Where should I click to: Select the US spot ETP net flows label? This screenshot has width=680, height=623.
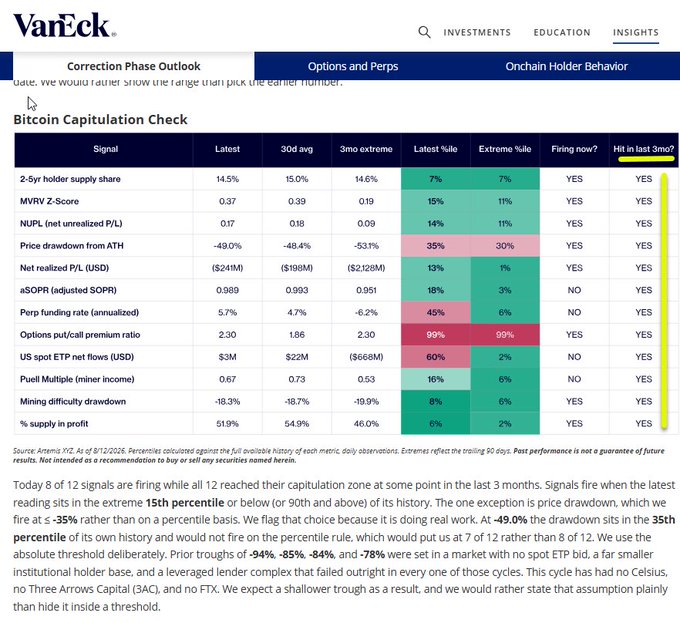coord(77,357)
